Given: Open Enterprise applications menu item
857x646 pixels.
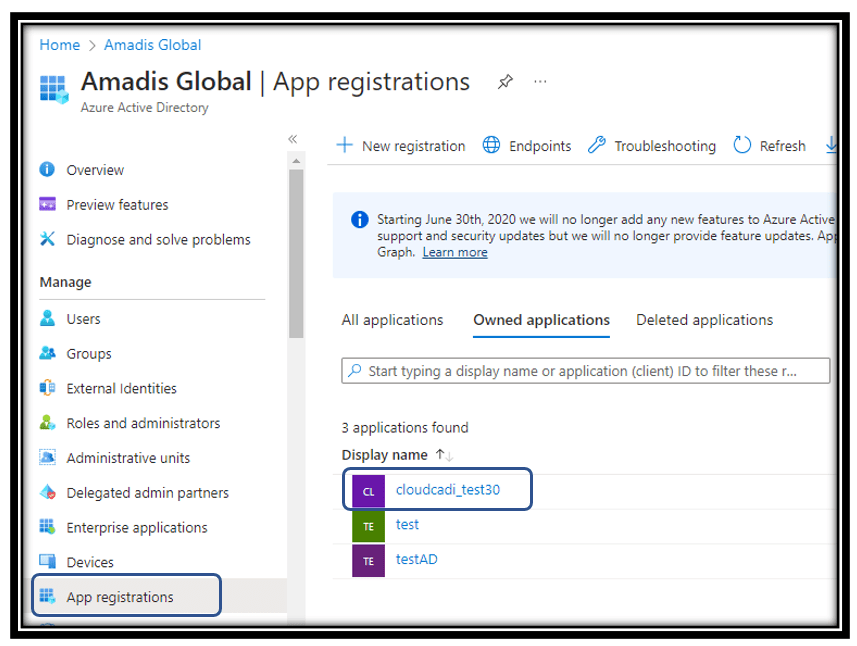Looking at the screenshot, I should point(137,528).
